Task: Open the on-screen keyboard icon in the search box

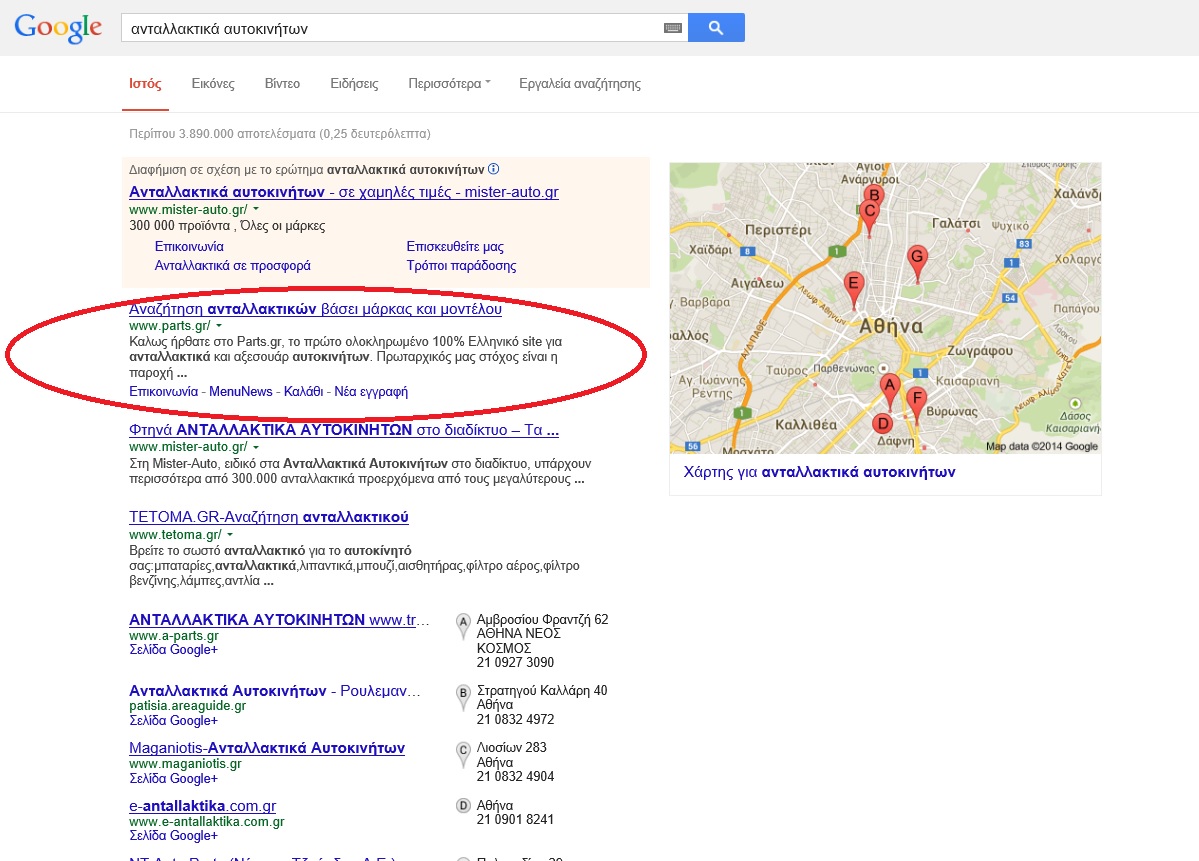Action: pyautogui.click(x=672, y=28)
